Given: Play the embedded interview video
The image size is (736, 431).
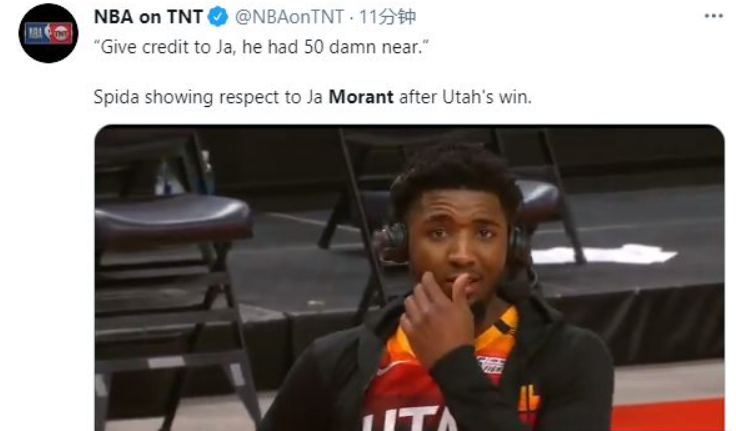Looking at the screenshot, I should tap(409, 278).
